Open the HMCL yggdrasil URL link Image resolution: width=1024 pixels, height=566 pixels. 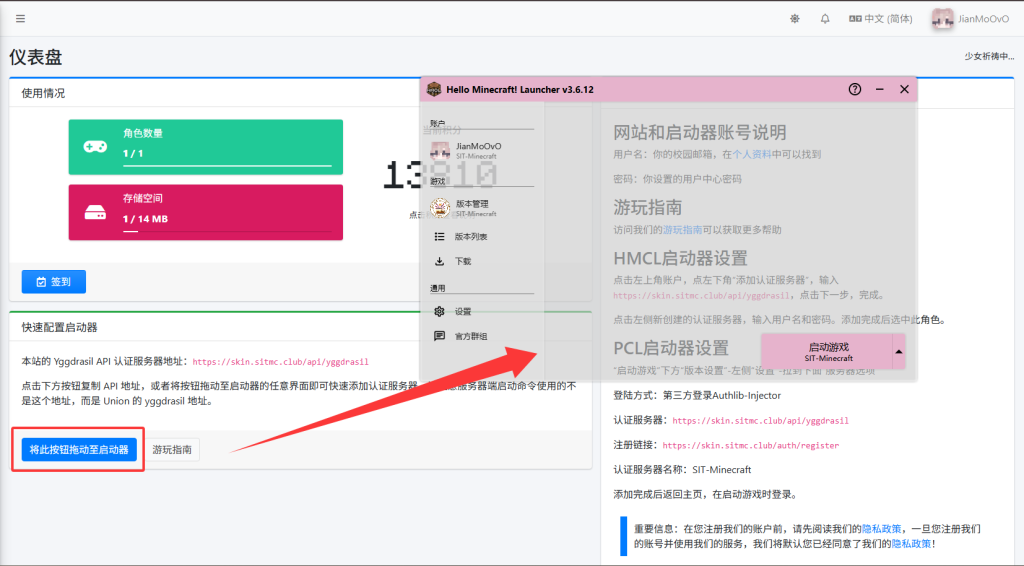[701, 296]
